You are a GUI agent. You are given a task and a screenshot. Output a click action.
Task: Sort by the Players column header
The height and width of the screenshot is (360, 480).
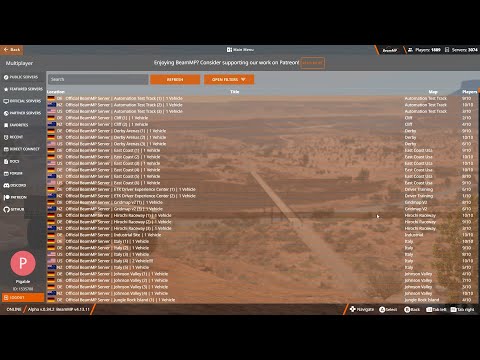[469, 92]
